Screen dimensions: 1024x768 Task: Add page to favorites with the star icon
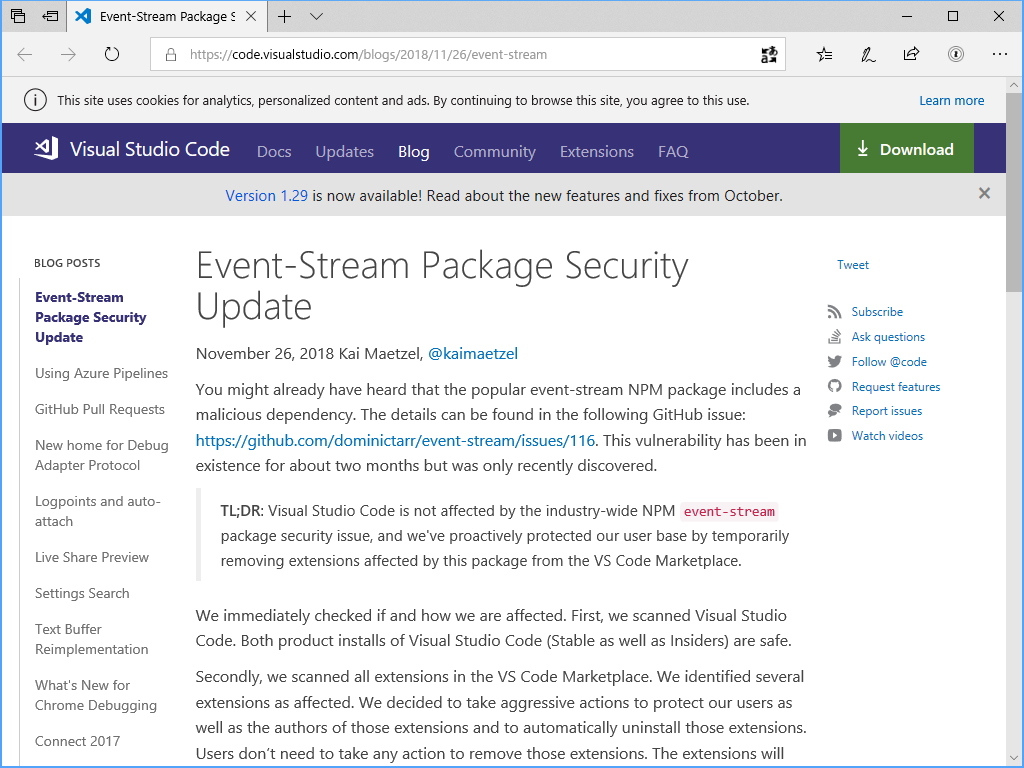point(824,54)
